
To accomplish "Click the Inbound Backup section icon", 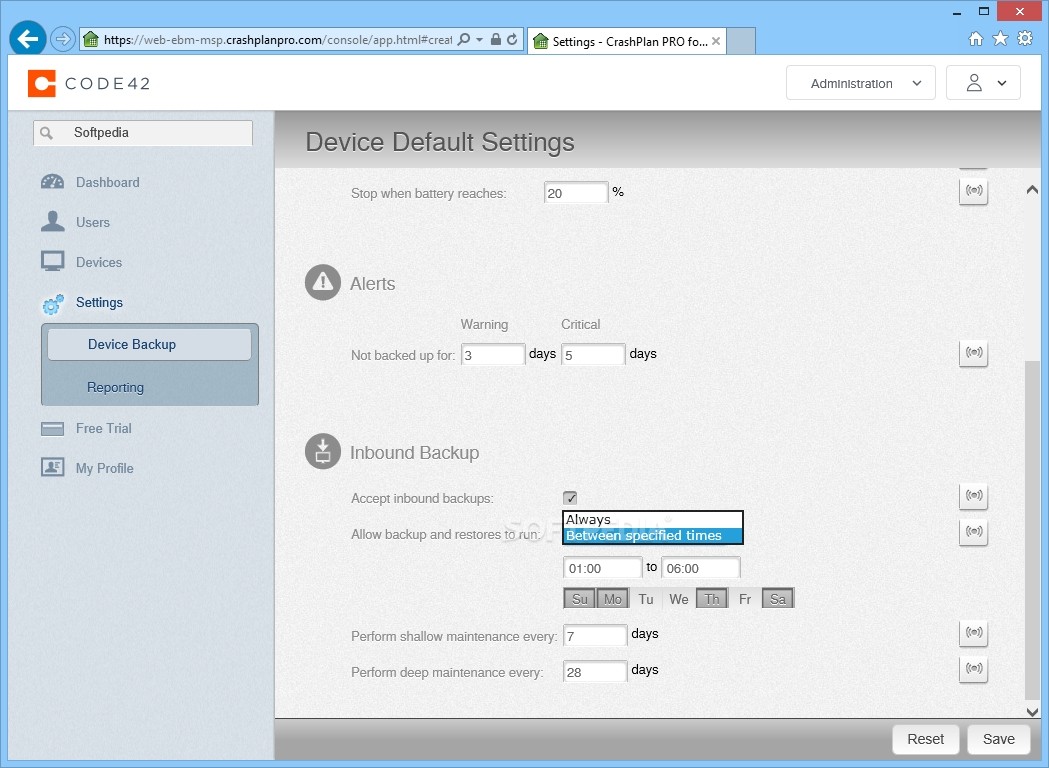I will 323,452.
